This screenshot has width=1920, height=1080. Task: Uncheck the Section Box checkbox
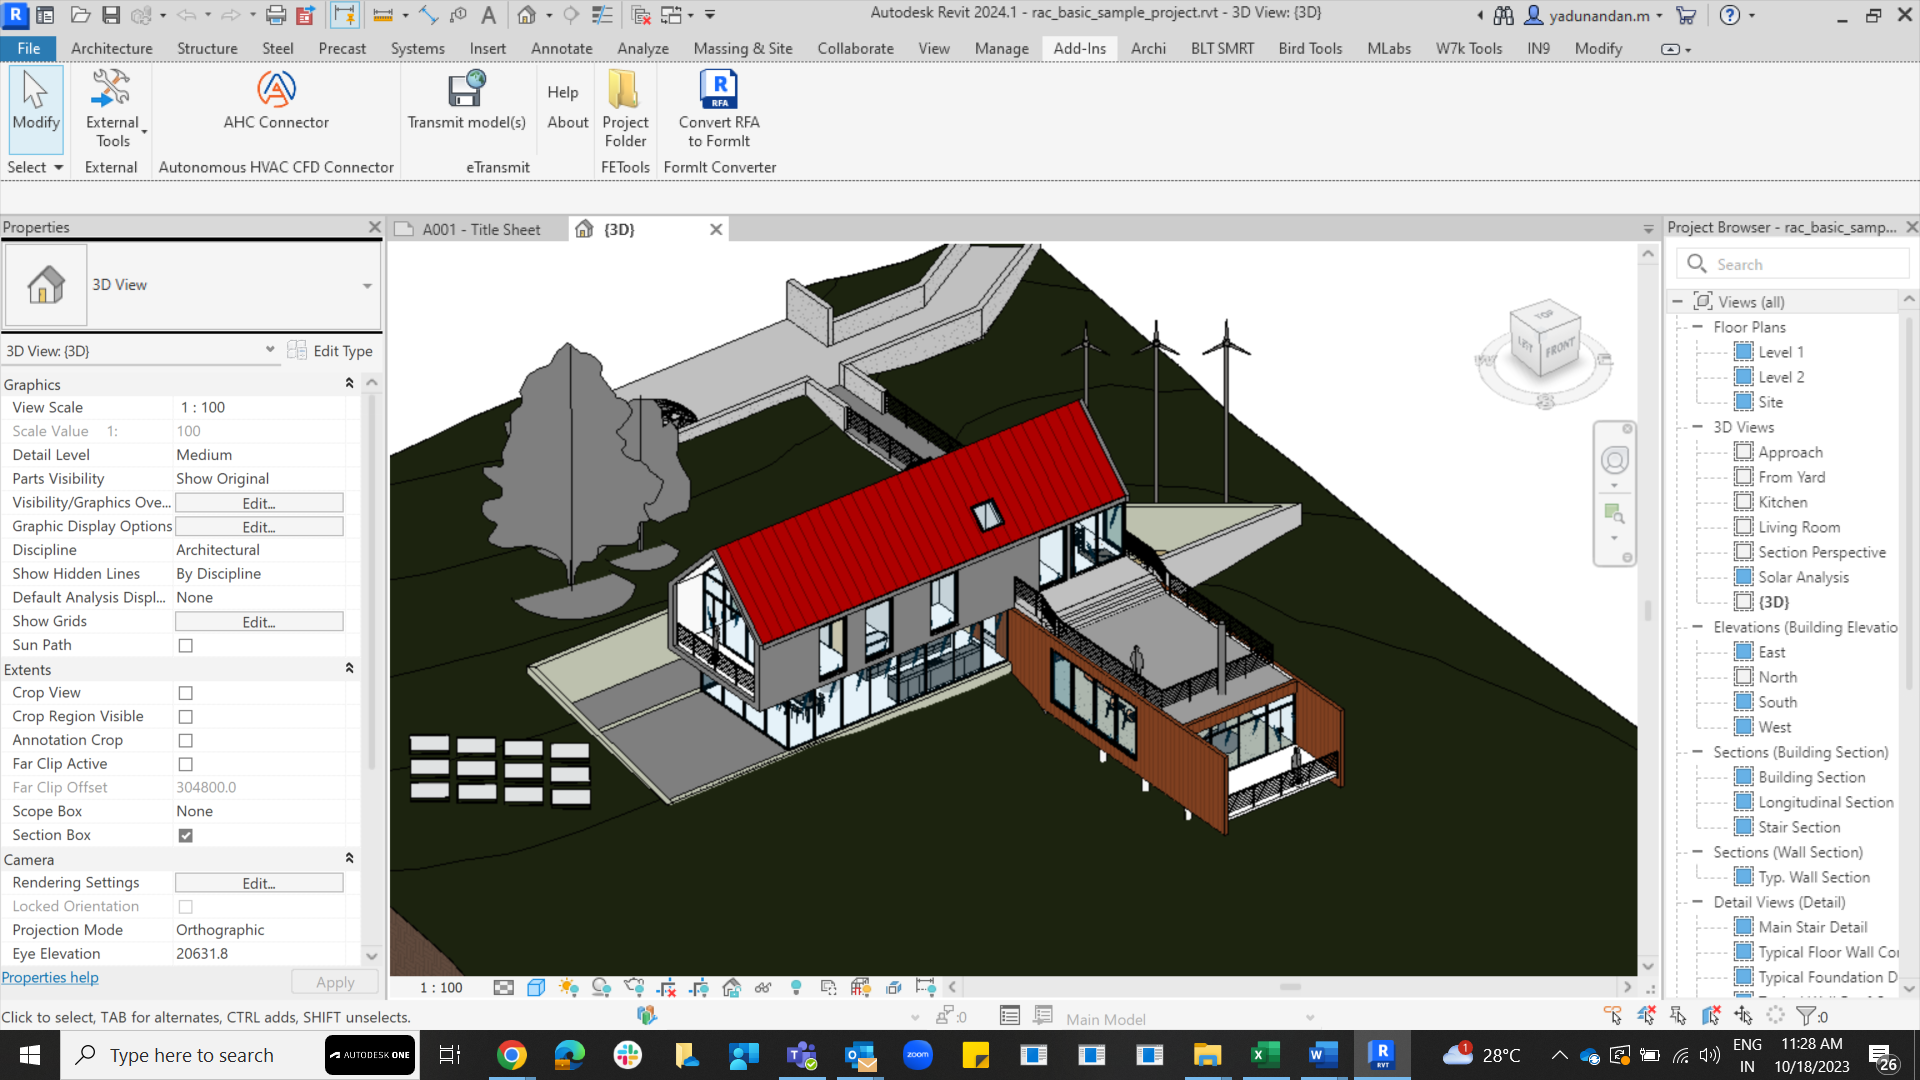click(x=185, y=836)
